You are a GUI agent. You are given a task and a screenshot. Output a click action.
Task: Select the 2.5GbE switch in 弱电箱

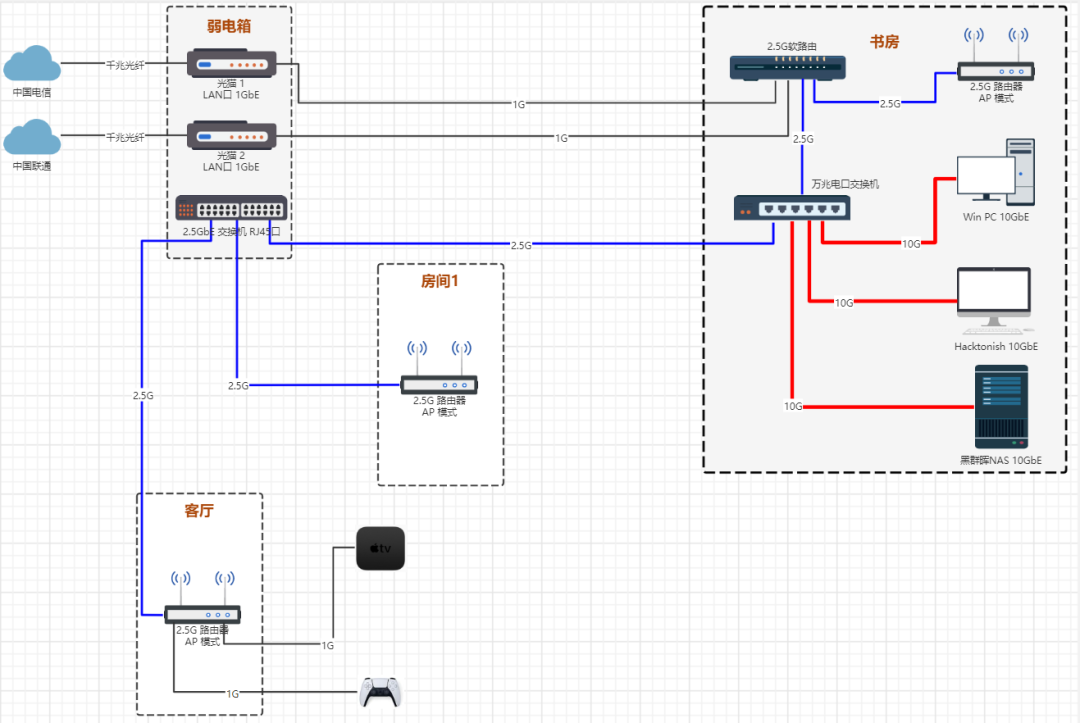231,208
